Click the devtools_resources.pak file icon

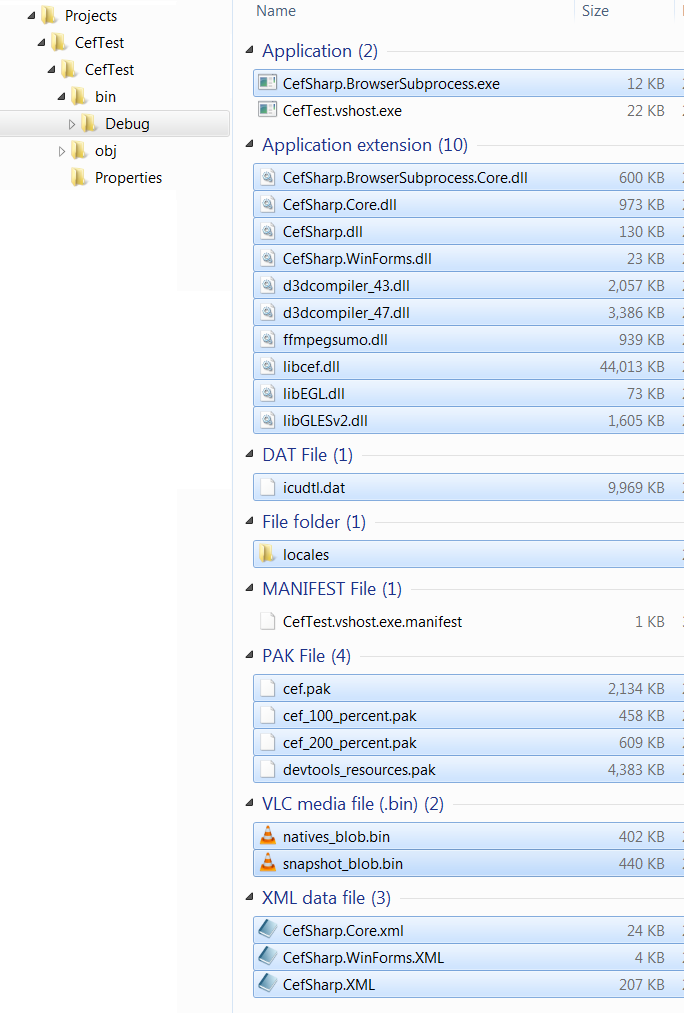(x=267, y=770)
